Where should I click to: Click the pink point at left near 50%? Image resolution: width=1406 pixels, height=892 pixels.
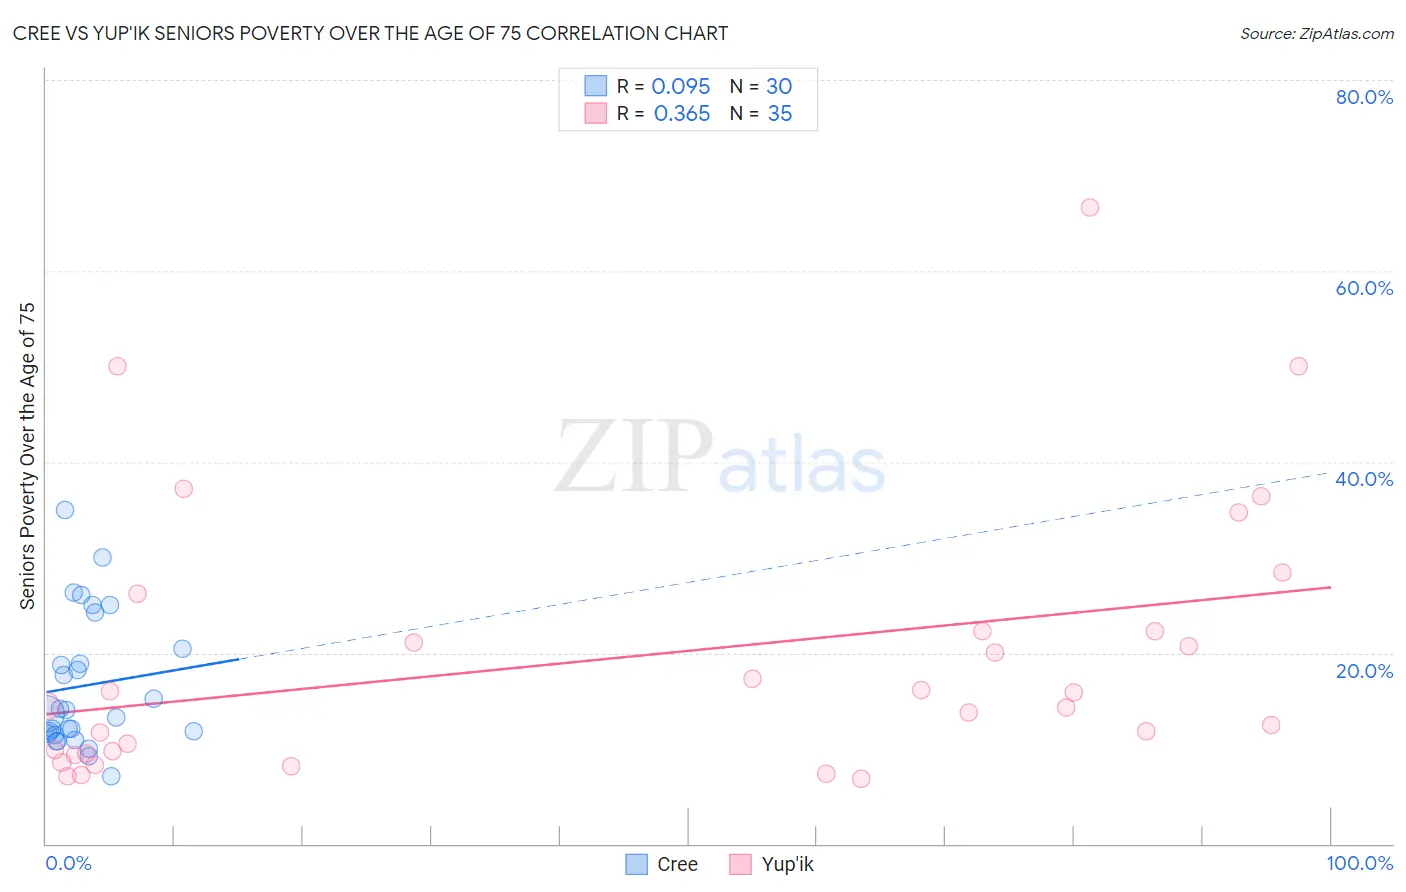click(117, 366)
